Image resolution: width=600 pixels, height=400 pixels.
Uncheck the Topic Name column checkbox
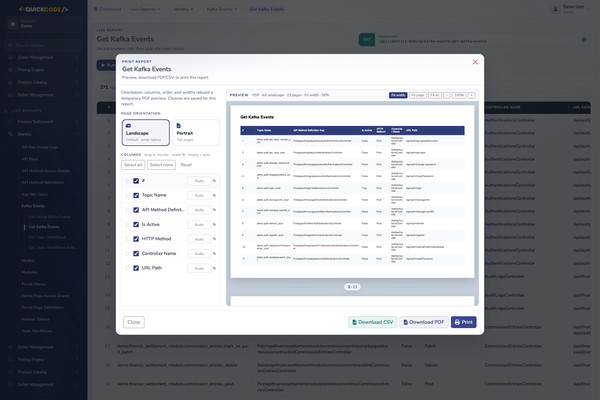tap(136, 195)
